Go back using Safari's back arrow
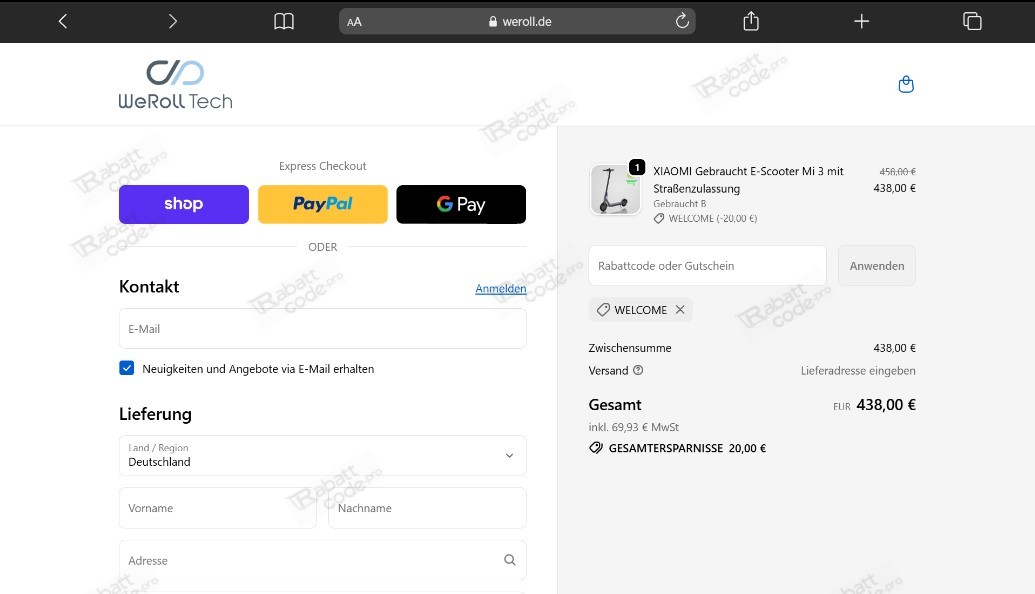The image size is (1035, 594). point(63,21)
